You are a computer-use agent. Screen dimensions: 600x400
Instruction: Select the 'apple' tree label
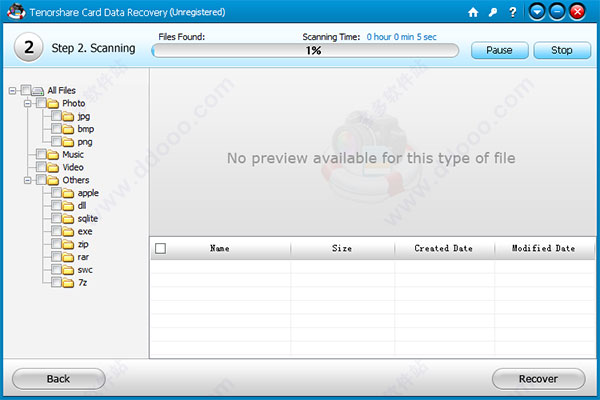click(88, 193)
